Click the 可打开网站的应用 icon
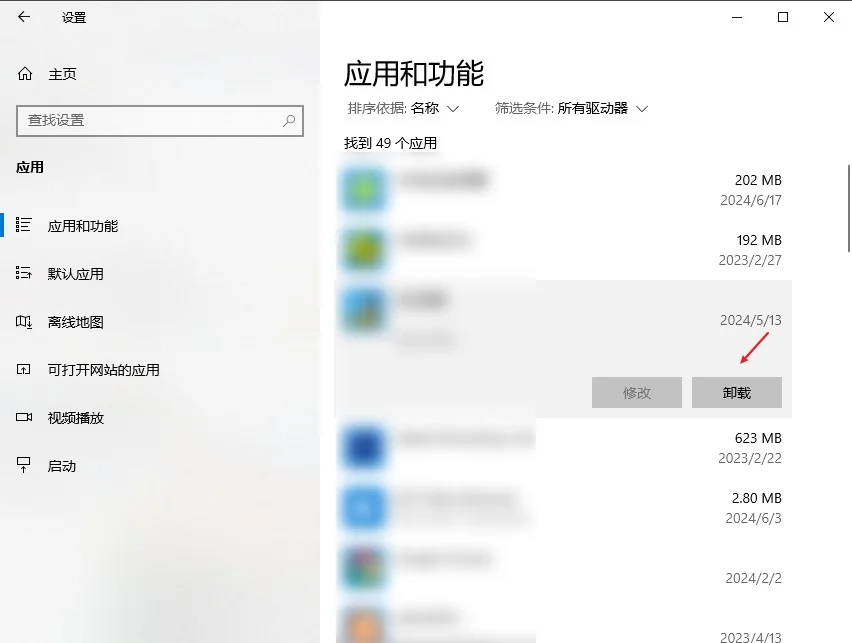This screenshot has height=643, width=852. click(x=23, y=370)
